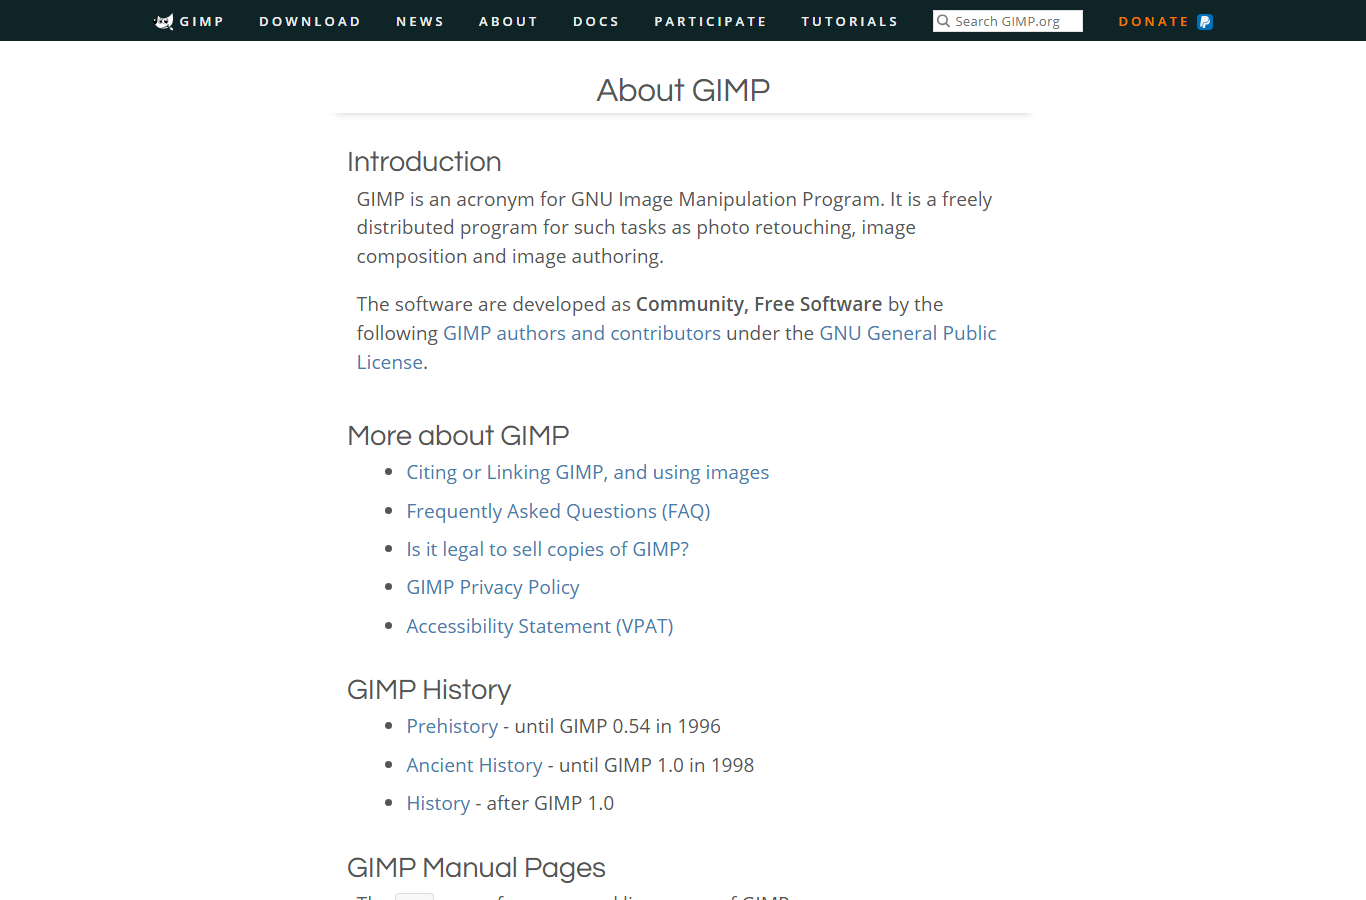Open Citing or Linking GIMP link
The height and width of the screenshot is (900, 1366).
tap(588, 472)
